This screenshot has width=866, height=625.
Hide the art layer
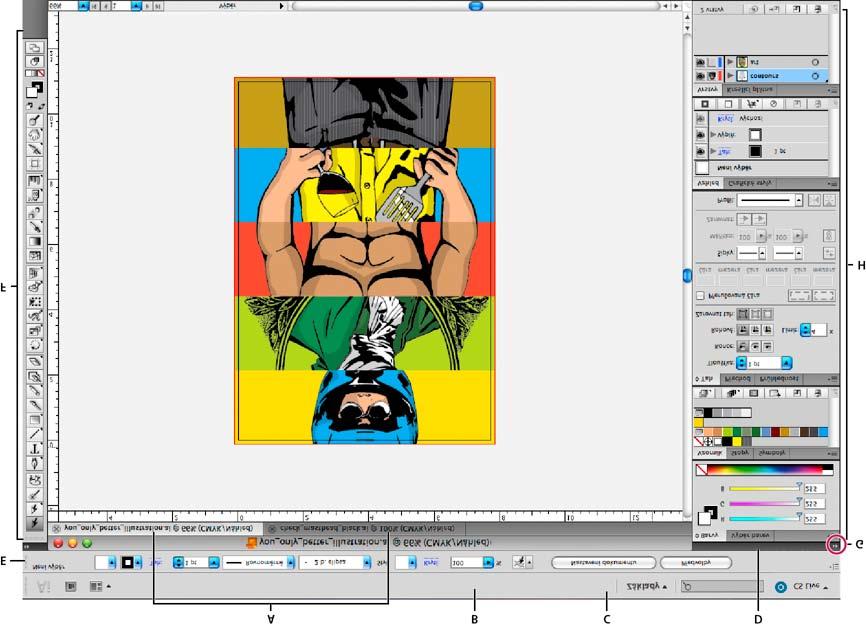pyautogui.click(x=700, y=62)
